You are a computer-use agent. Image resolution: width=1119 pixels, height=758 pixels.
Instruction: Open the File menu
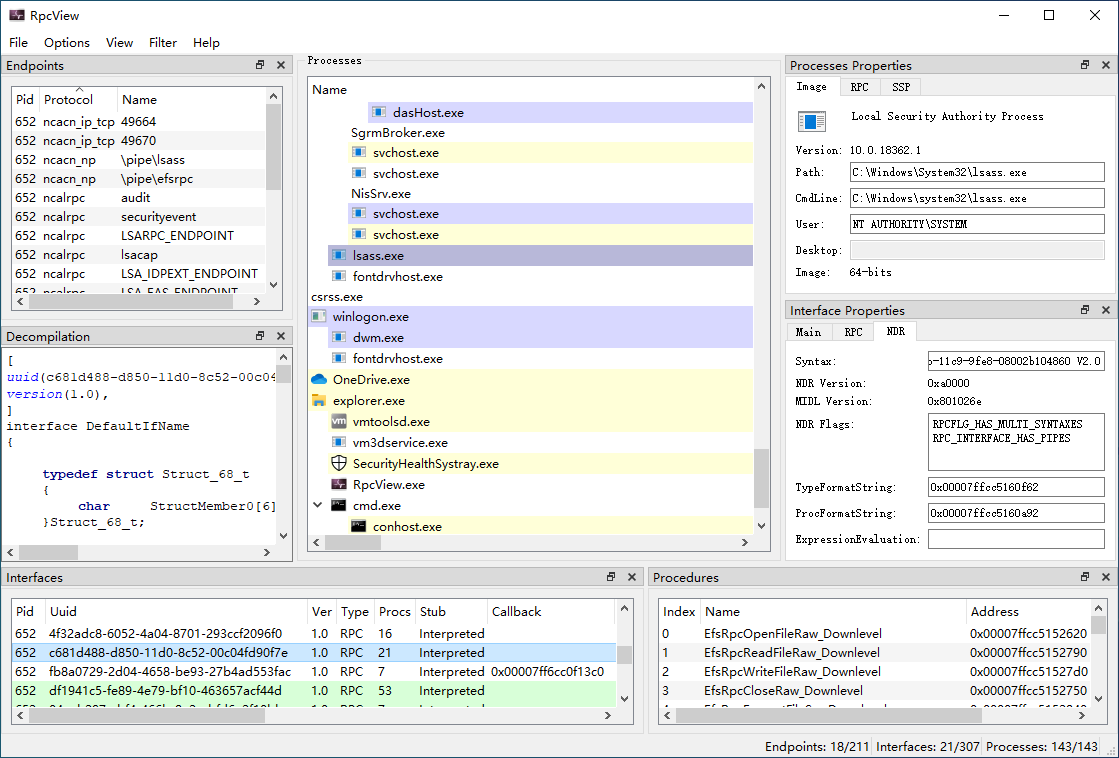click(19, 43)
